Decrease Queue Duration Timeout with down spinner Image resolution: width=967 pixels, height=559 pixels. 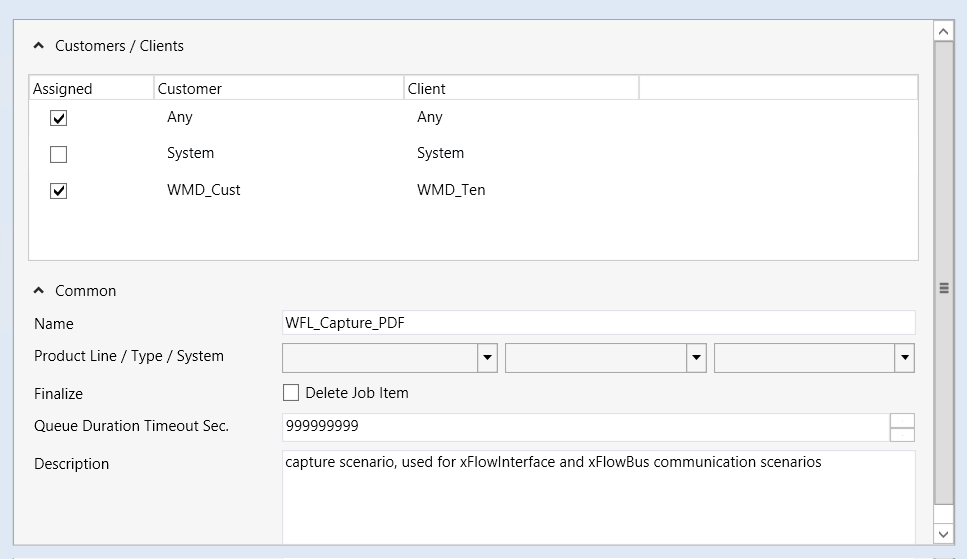tap(902, 434)
